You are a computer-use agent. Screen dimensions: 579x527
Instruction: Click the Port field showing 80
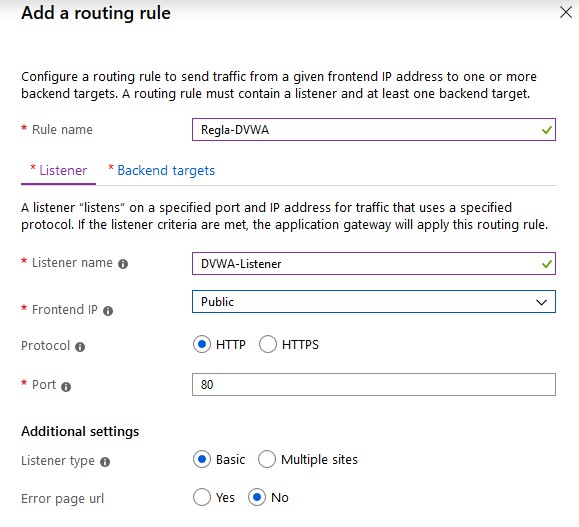[374, 384]
